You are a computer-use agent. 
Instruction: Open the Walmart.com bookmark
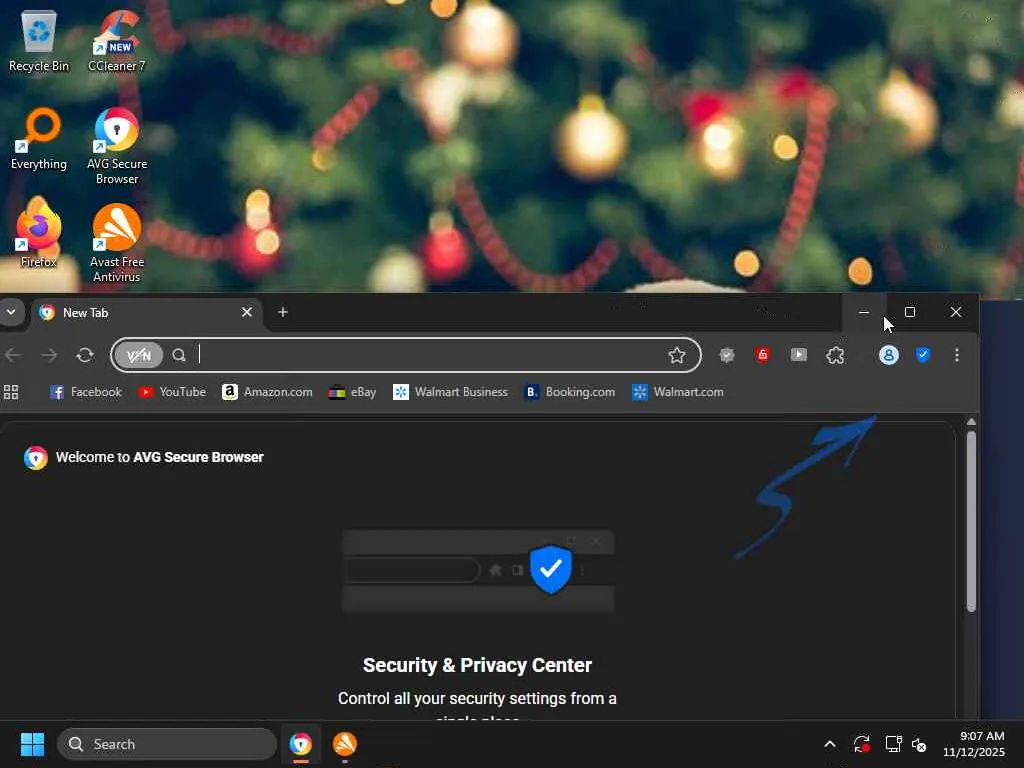coord(678,392)
